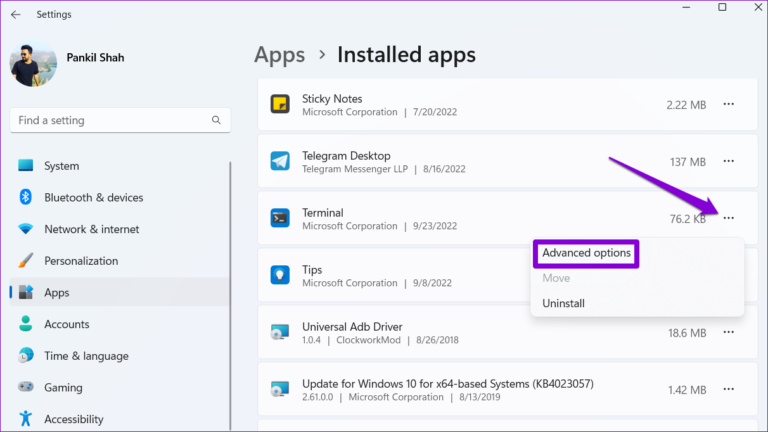Go back using the back arrow
The image size is (768, 432).
[x=15, y=14]
